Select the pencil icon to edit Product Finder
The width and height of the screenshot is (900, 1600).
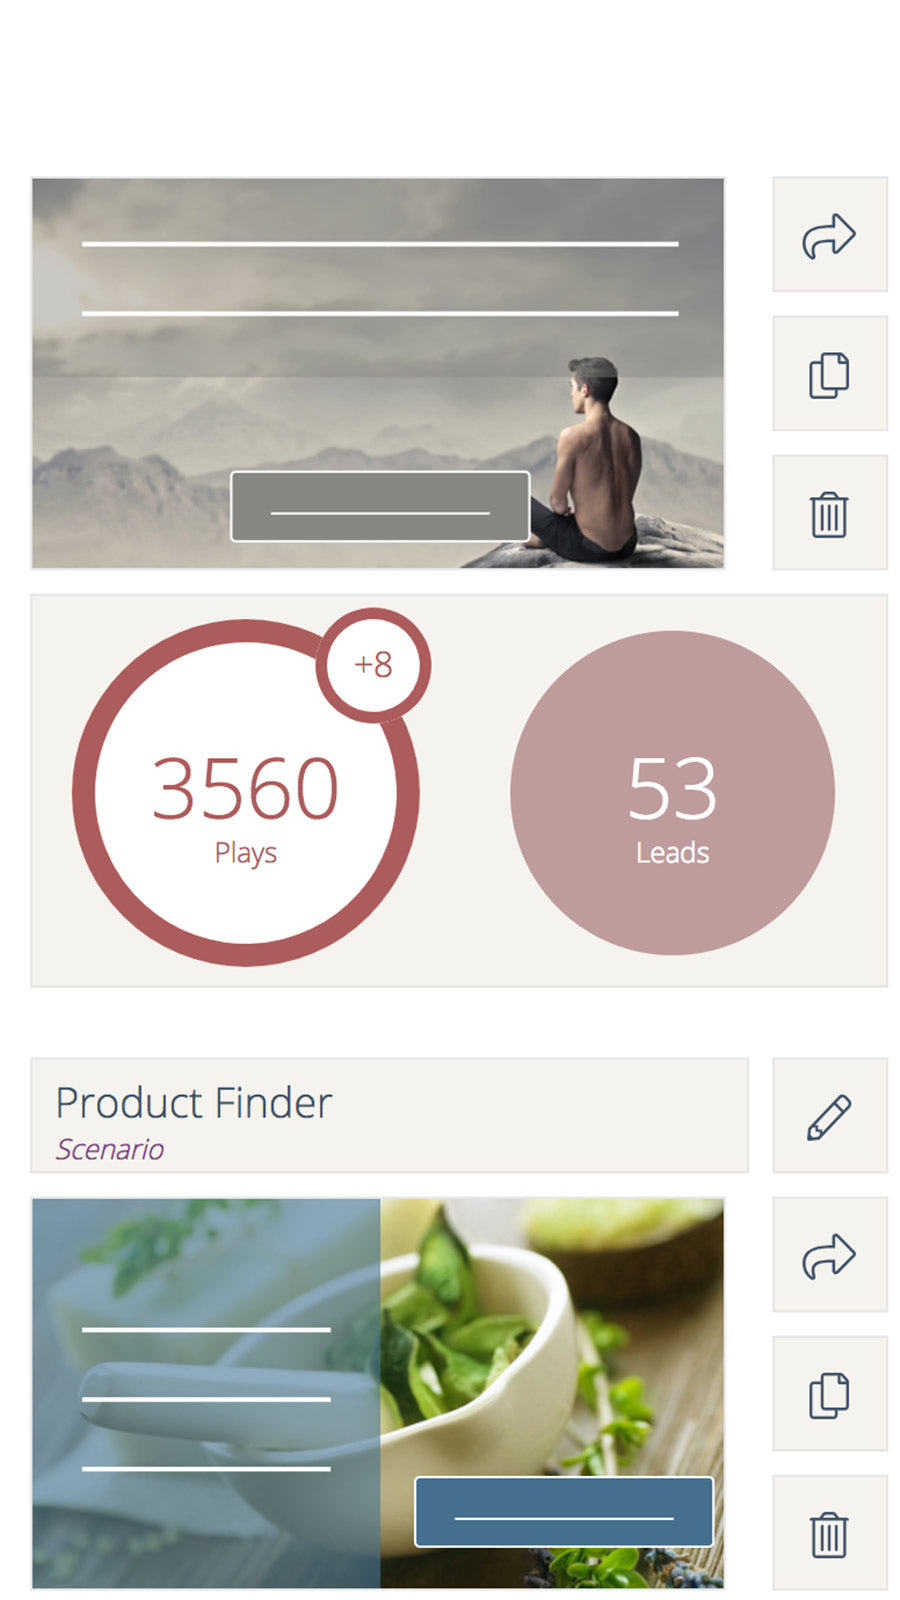(829, 1115)
